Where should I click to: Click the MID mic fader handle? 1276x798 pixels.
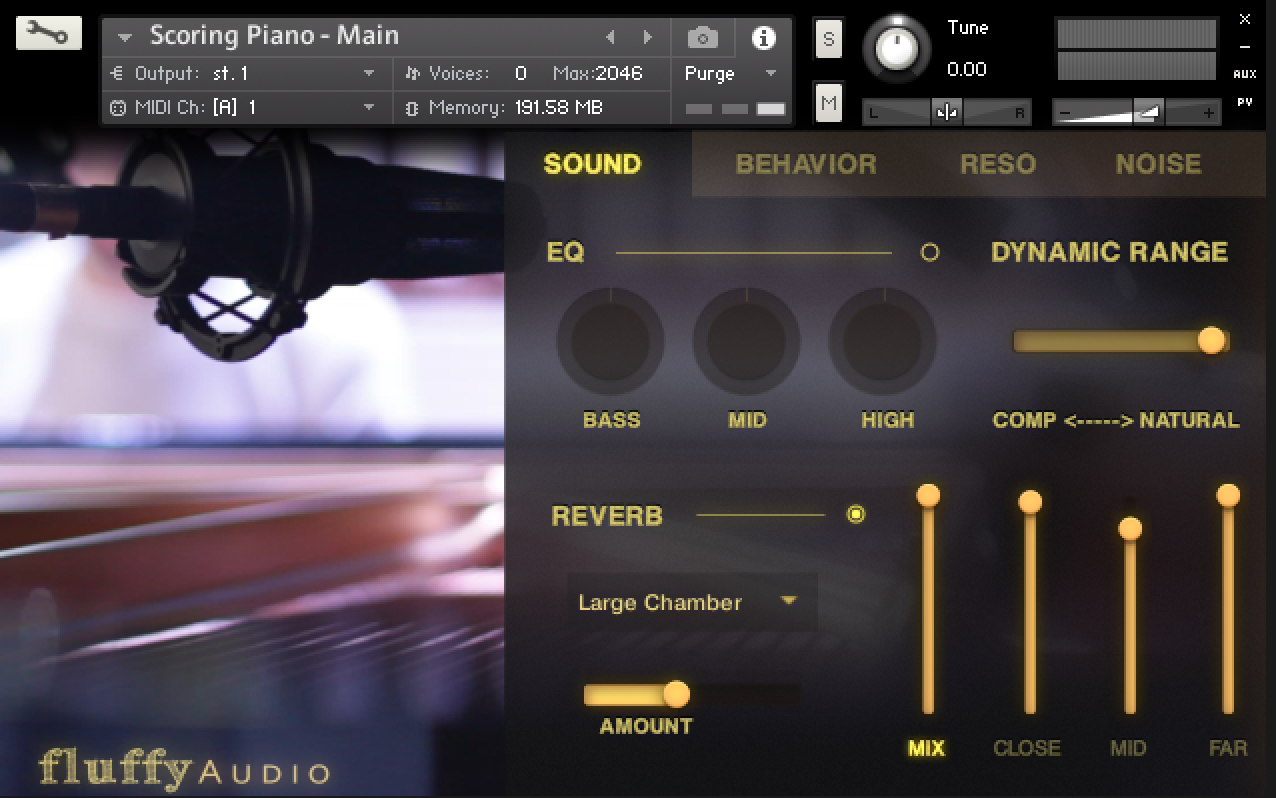(1130, 528)
